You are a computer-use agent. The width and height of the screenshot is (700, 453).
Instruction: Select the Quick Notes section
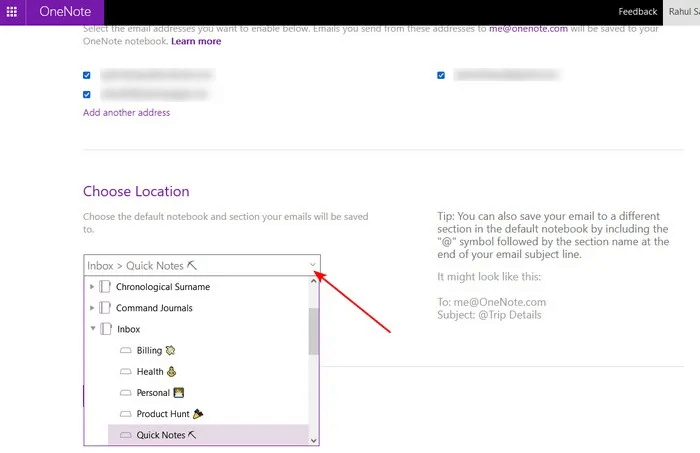coord(208,435)
